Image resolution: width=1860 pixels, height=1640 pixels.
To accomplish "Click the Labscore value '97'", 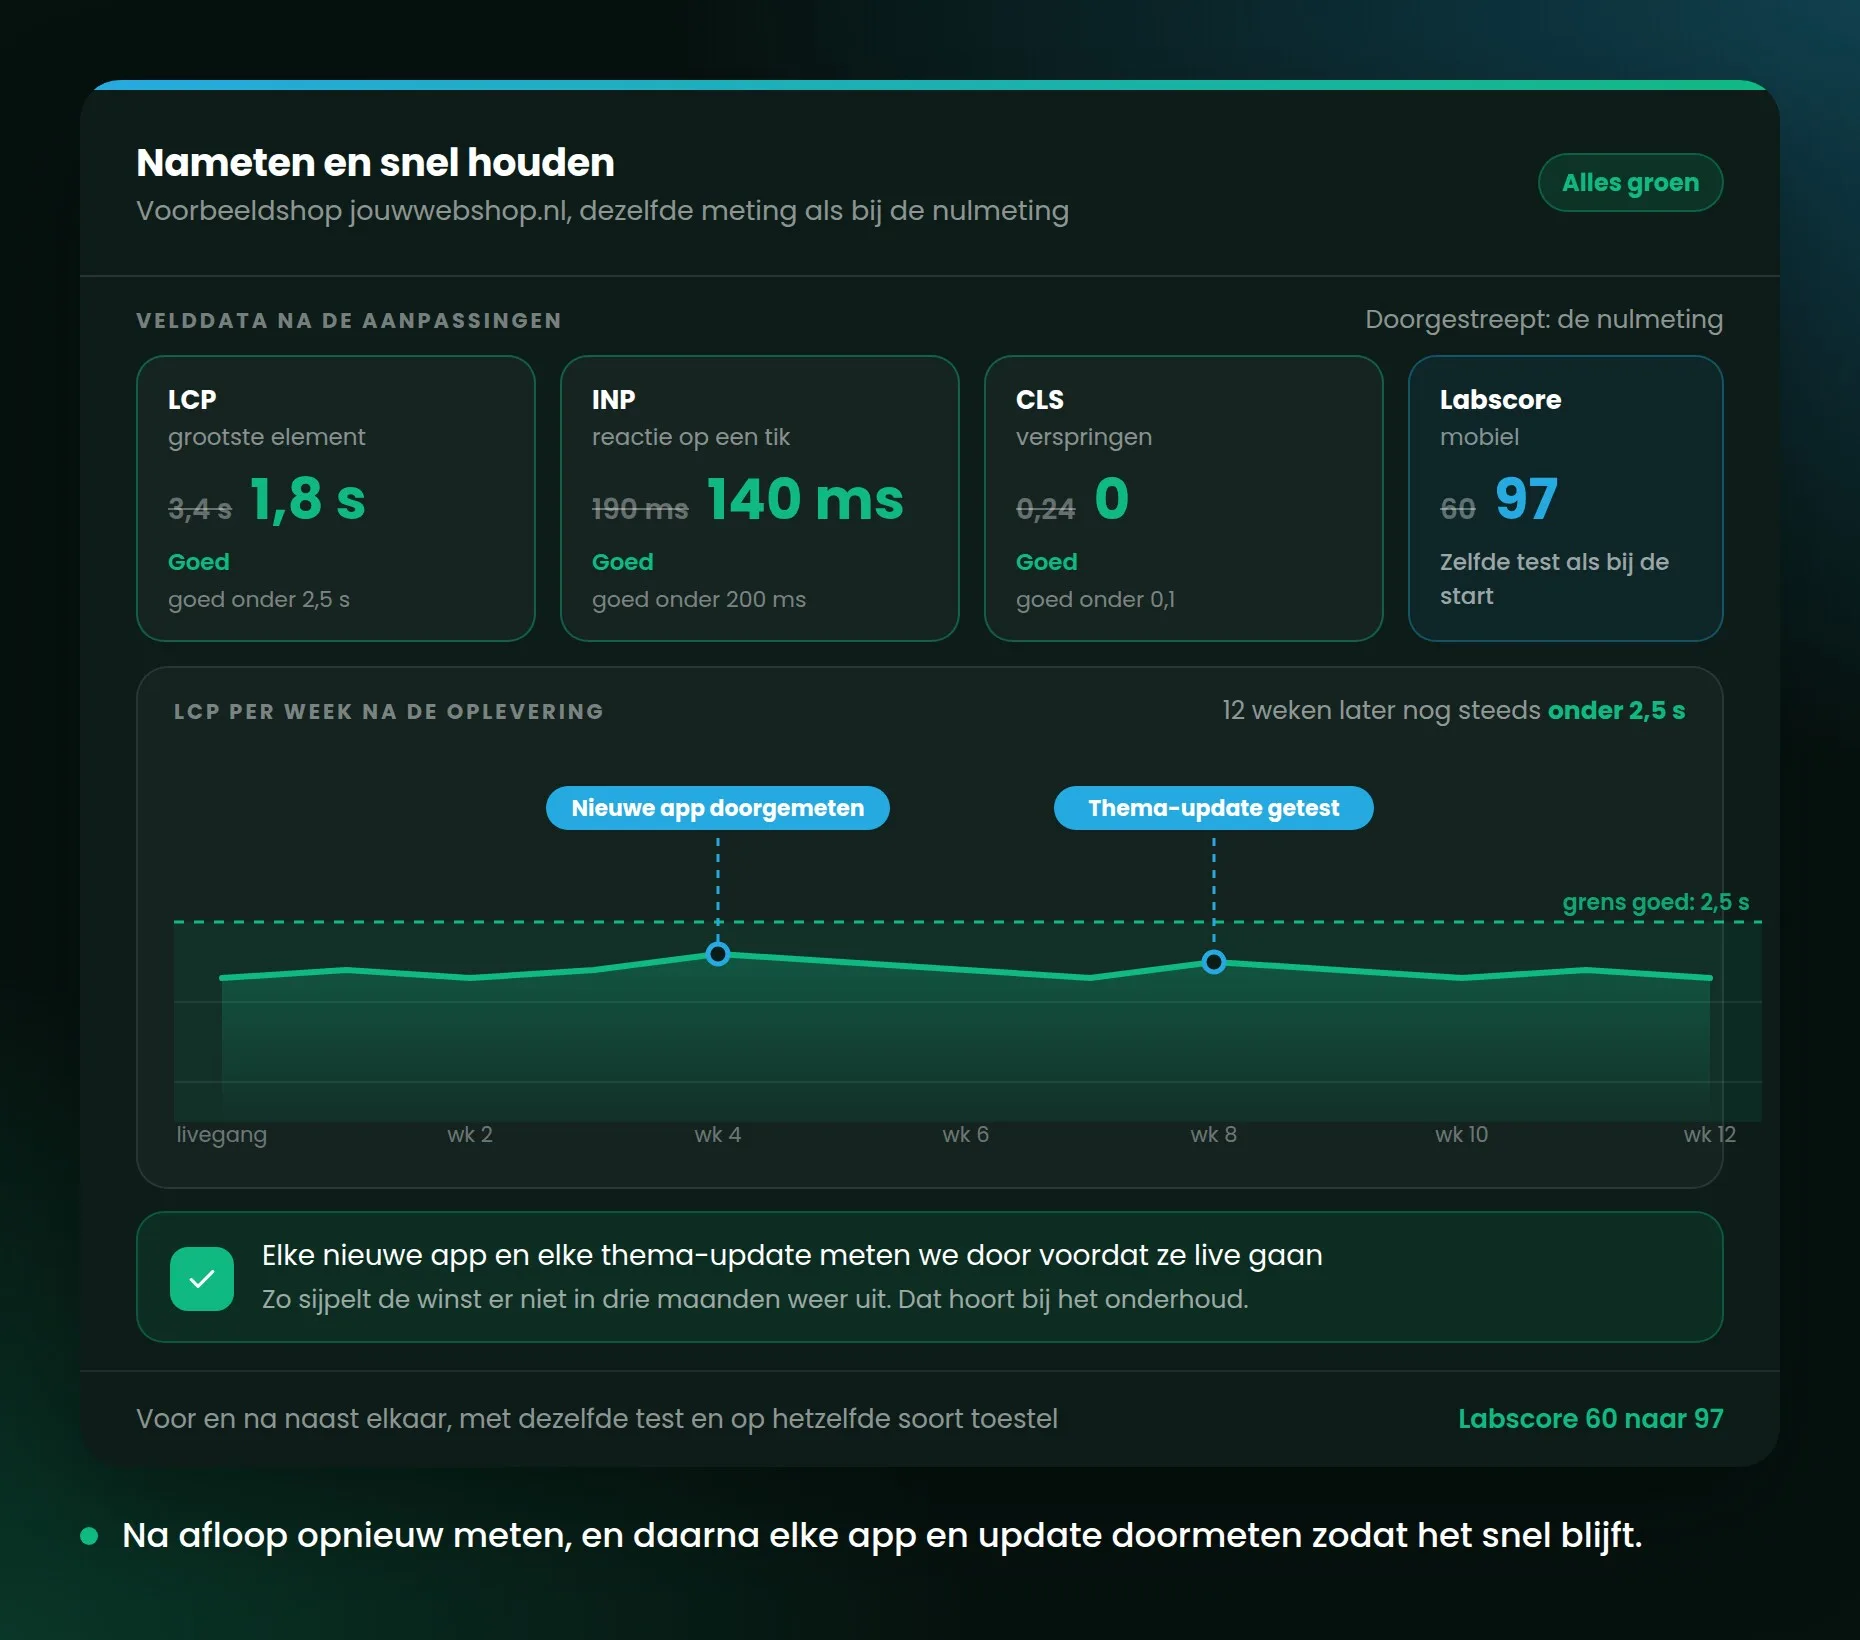I will (1526, 498).
